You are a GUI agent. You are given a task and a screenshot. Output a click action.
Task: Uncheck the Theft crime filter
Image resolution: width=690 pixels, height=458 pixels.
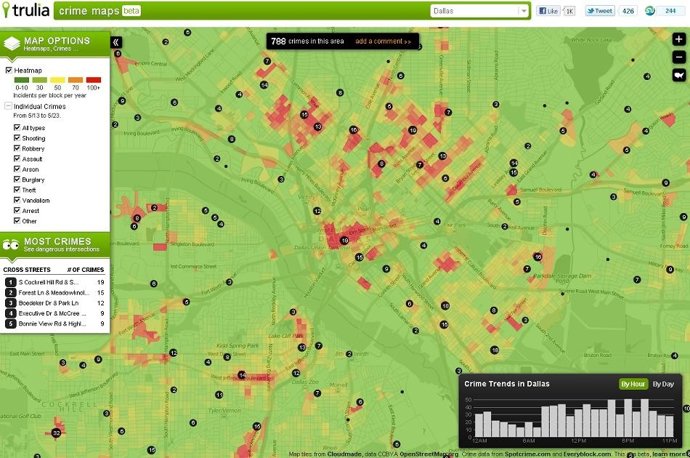(x=17, y=190)
